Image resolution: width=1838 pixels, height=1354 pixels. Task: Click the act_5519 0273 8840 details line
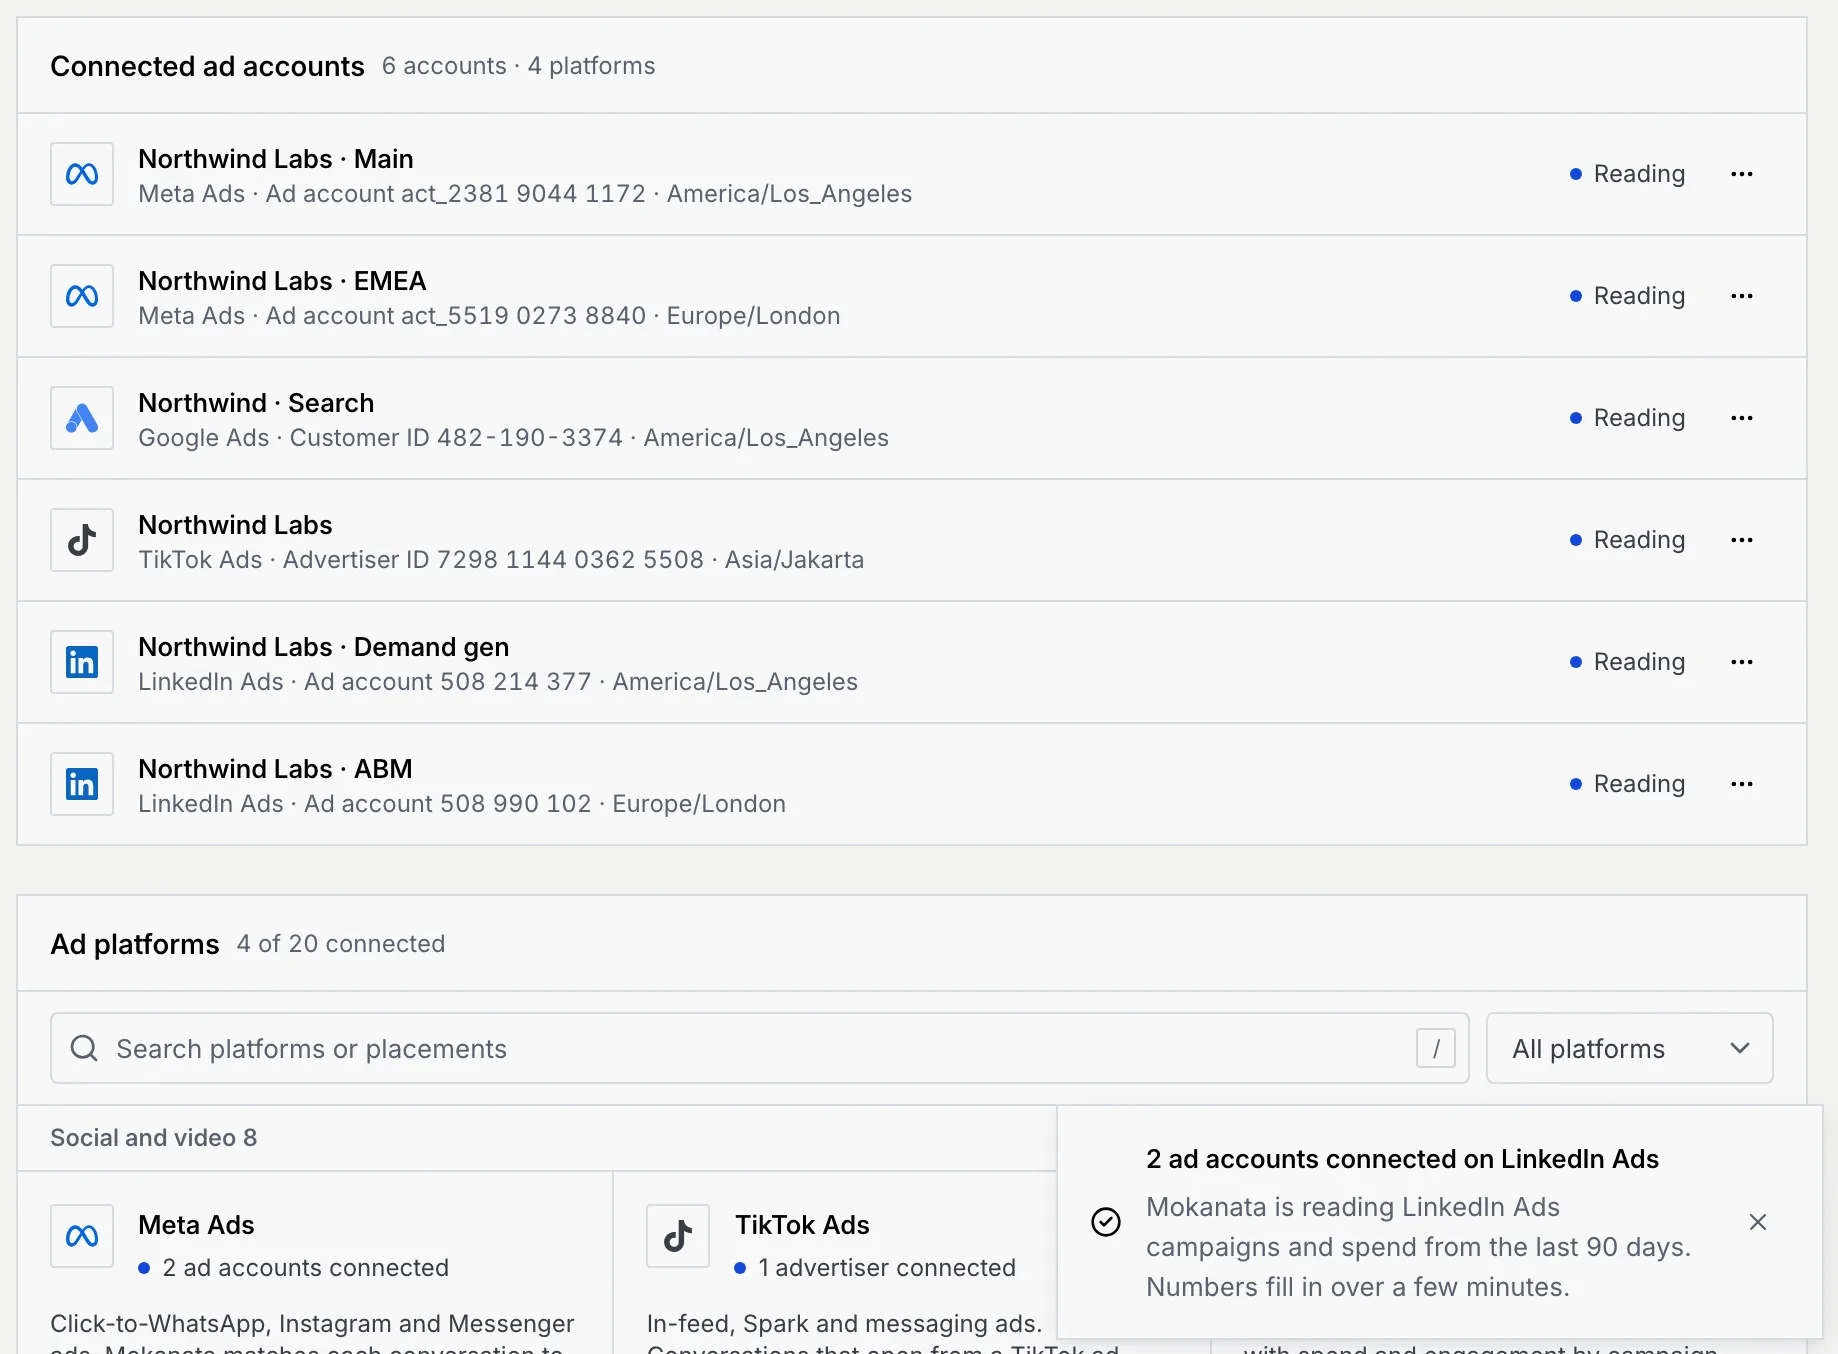(x=489, y=316)
